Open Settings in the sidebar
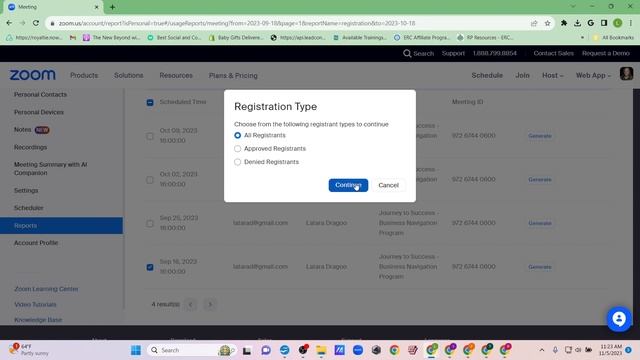The image size is (640, 360). click(x=26, y=190)
